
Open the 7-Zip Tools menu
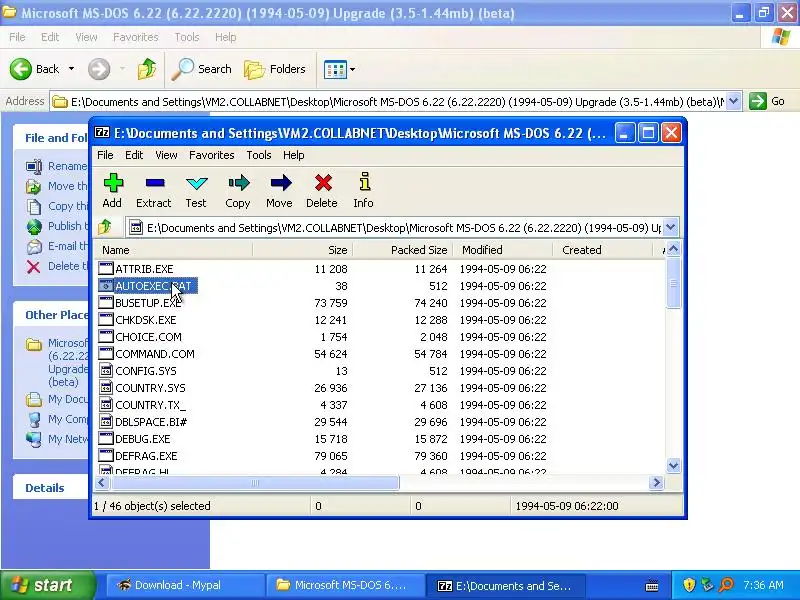pyautogui.click(x=259, y=155)
